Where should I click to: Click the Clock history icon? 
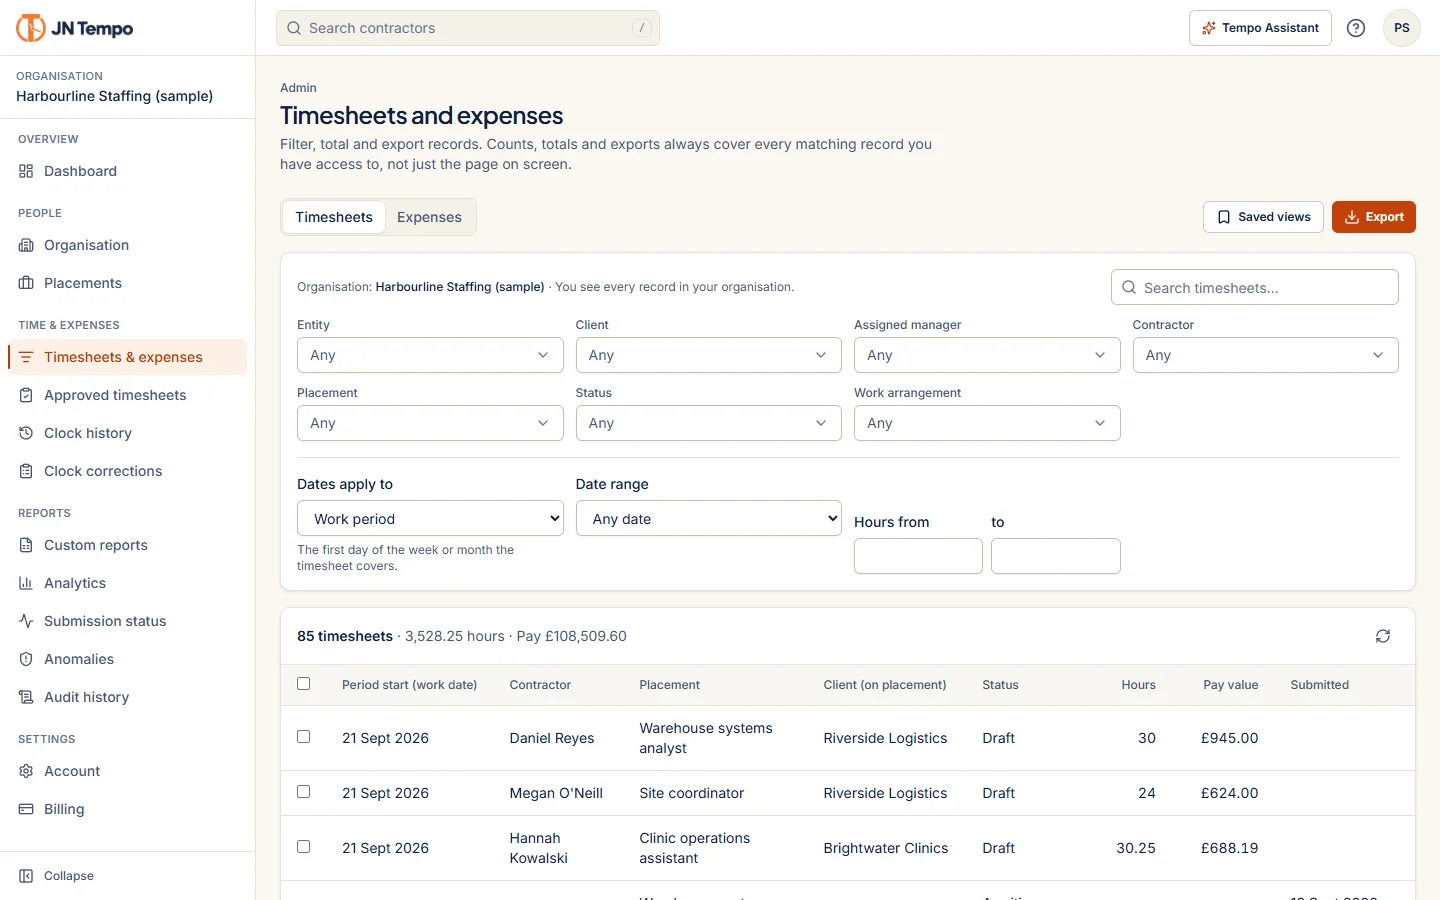[x=26, y=433]
